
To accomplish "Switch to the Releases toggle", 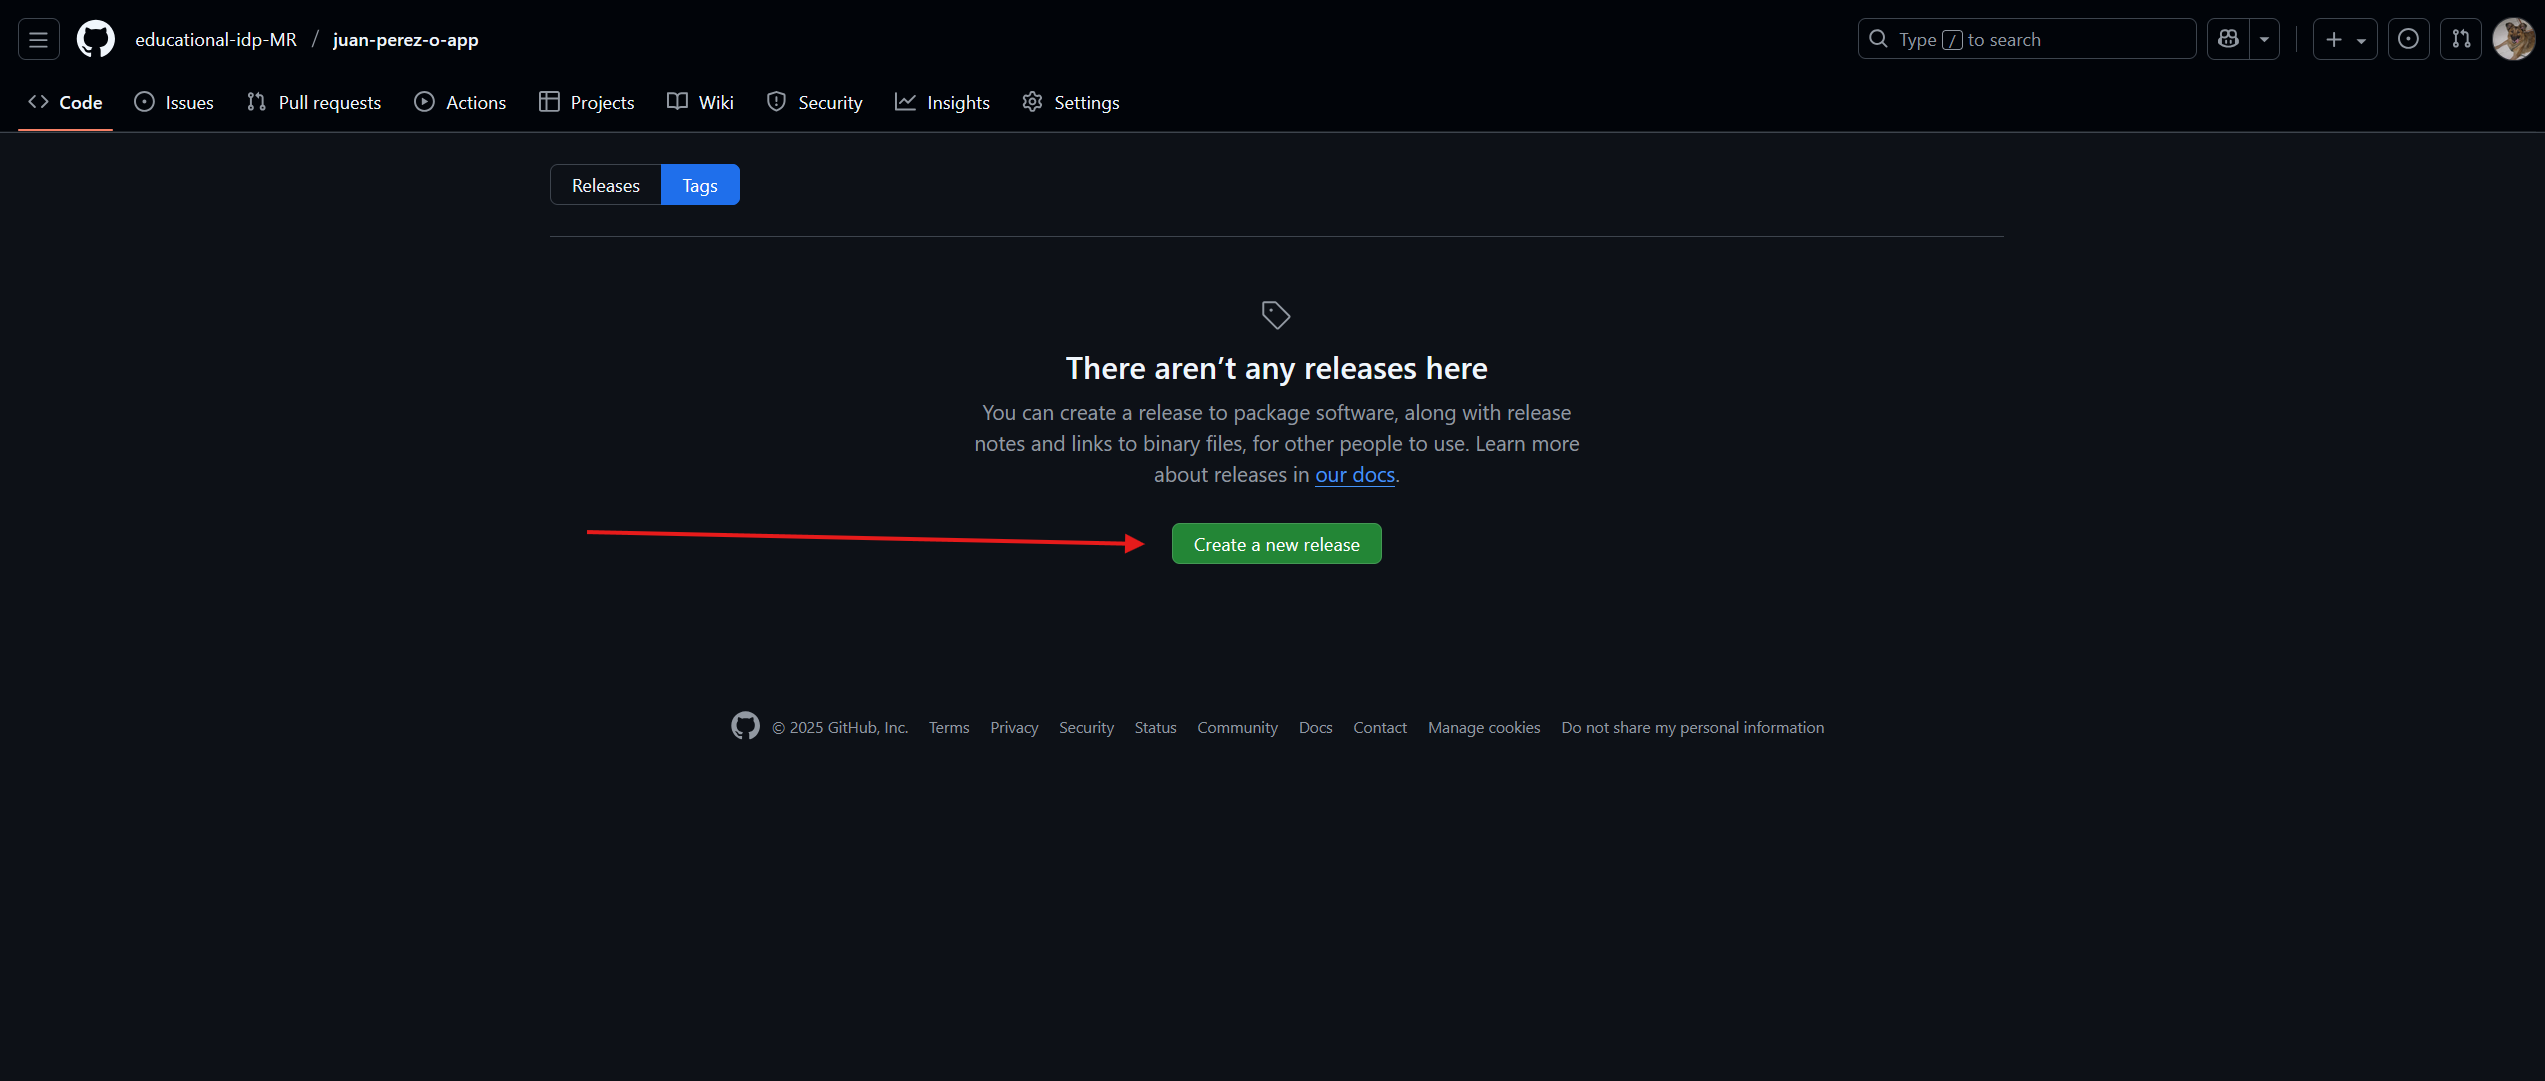I will click(x=605, y=185).
